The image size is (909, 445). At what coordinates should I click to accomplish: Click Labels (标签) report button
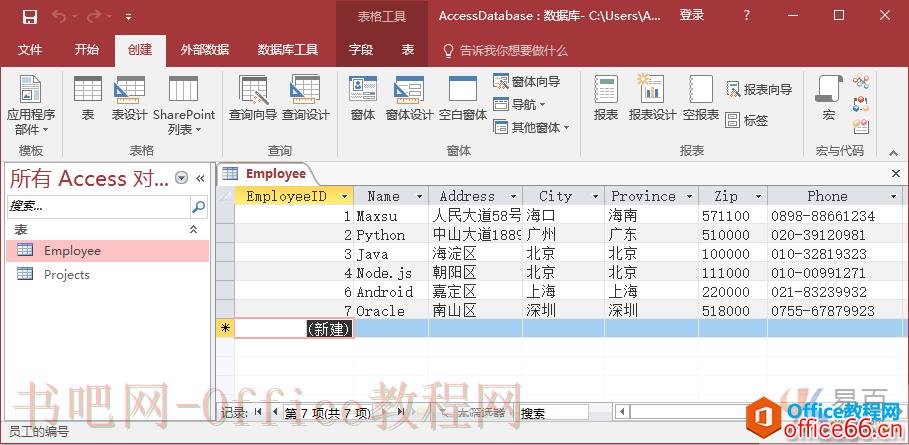(x=747, y=120)
